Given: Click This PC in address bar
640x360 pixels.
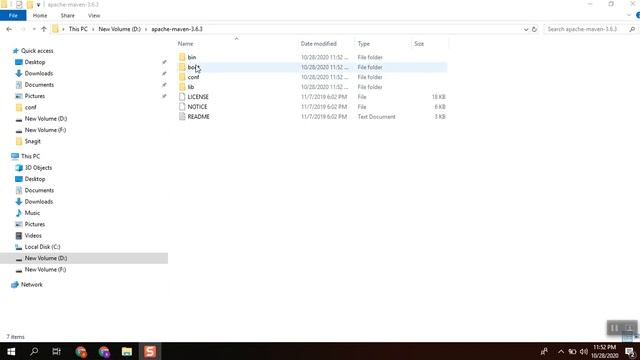Looking at the screenshot, I should point(78,29).
